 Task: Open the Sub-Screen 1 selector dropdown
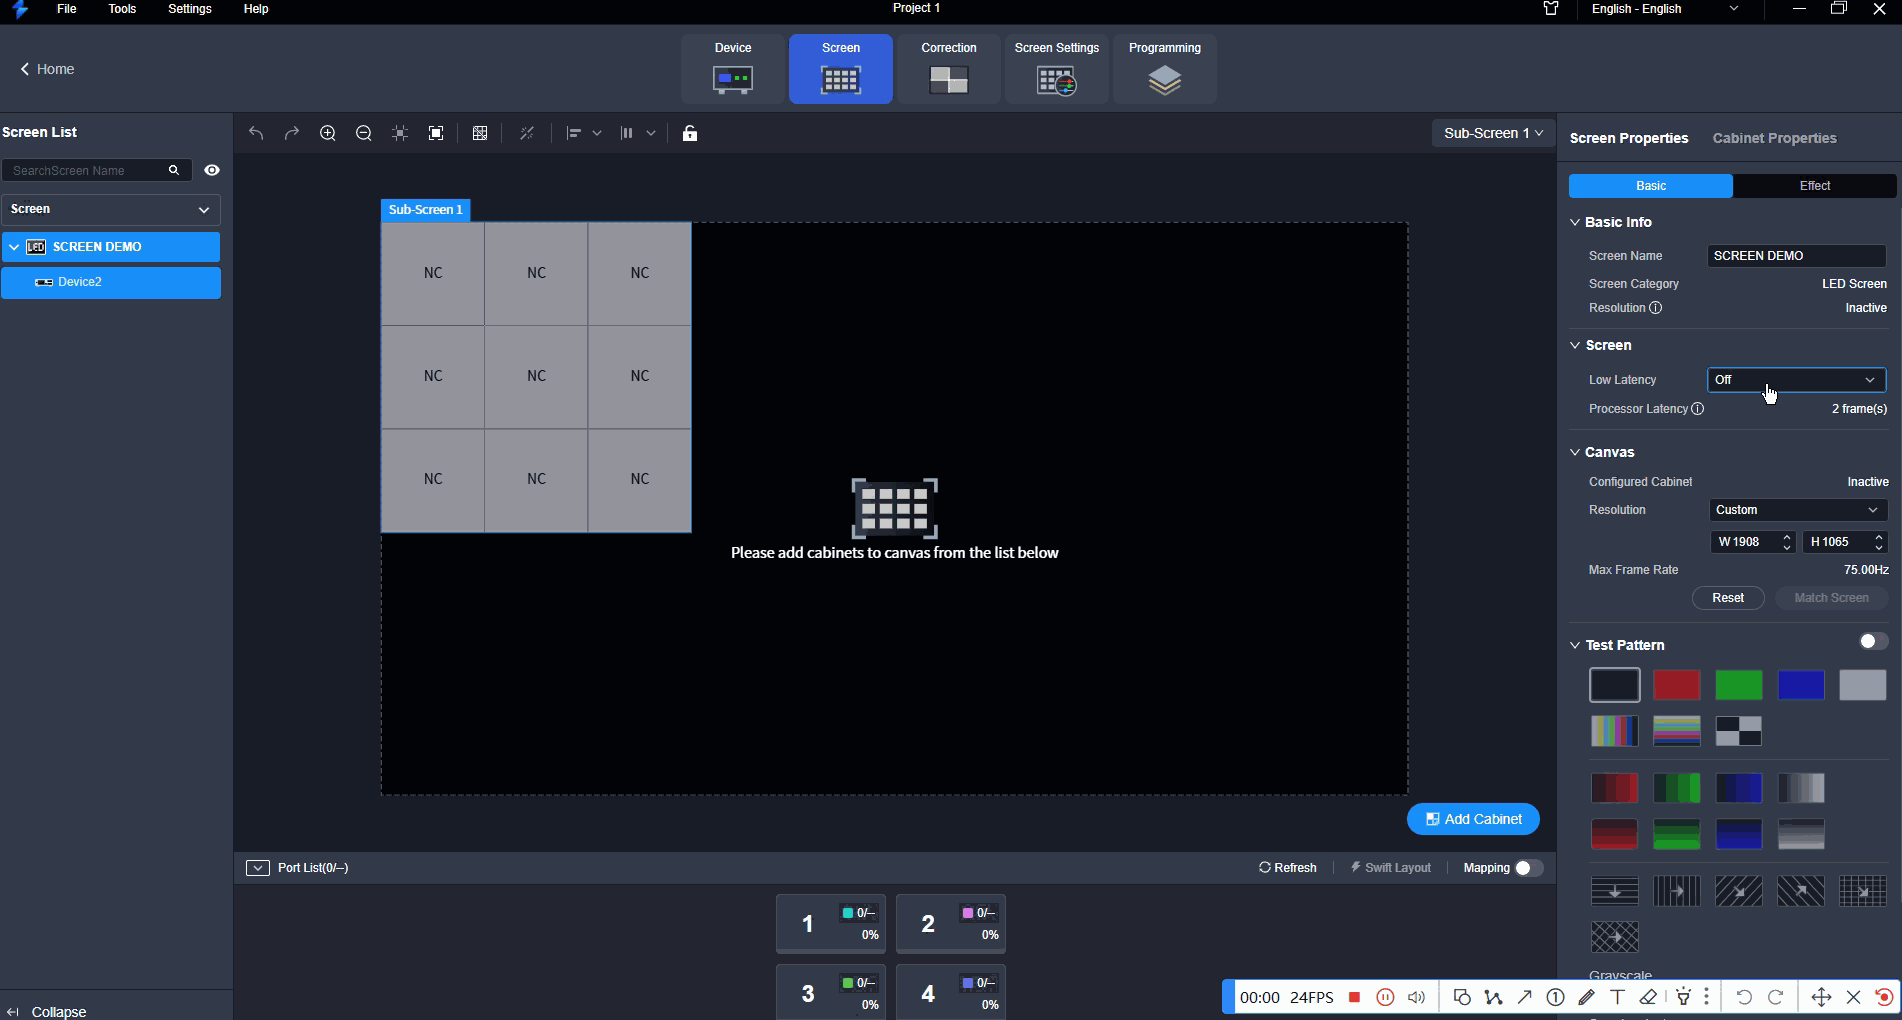point(1493,133)
